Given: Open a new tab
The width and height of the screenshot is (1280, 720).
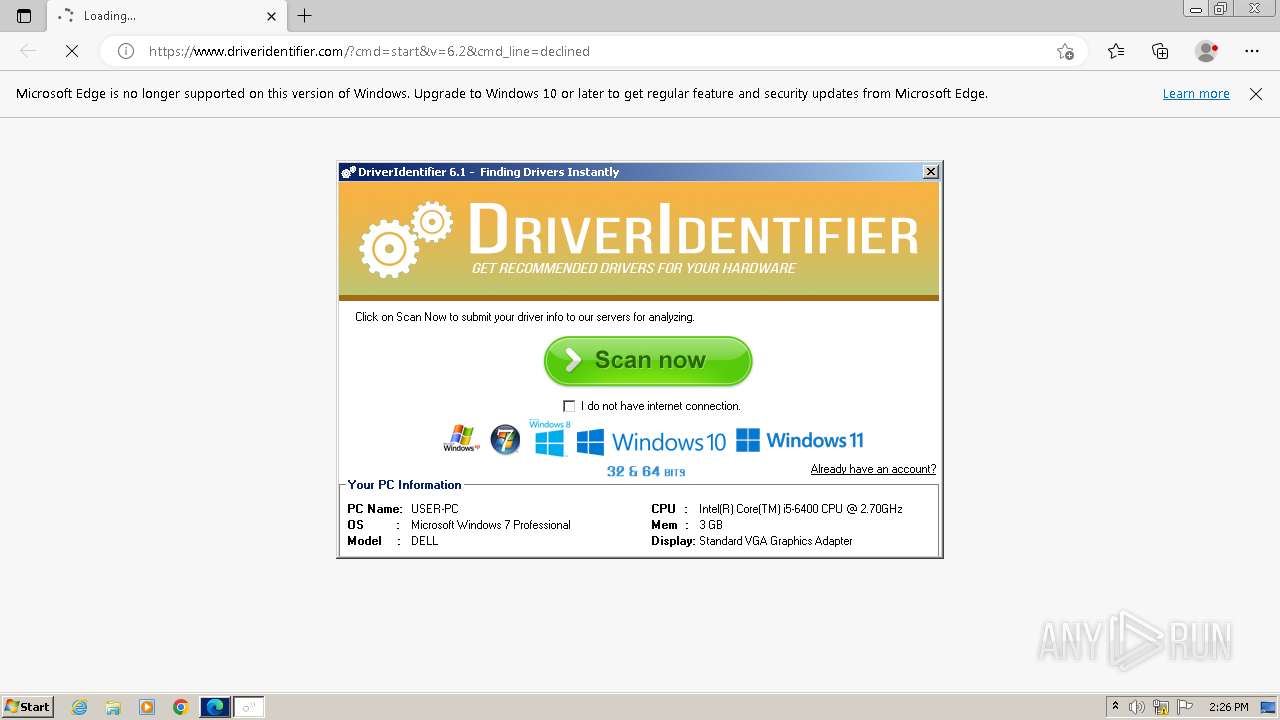Looking at the screenshot, I should point(305,16).
